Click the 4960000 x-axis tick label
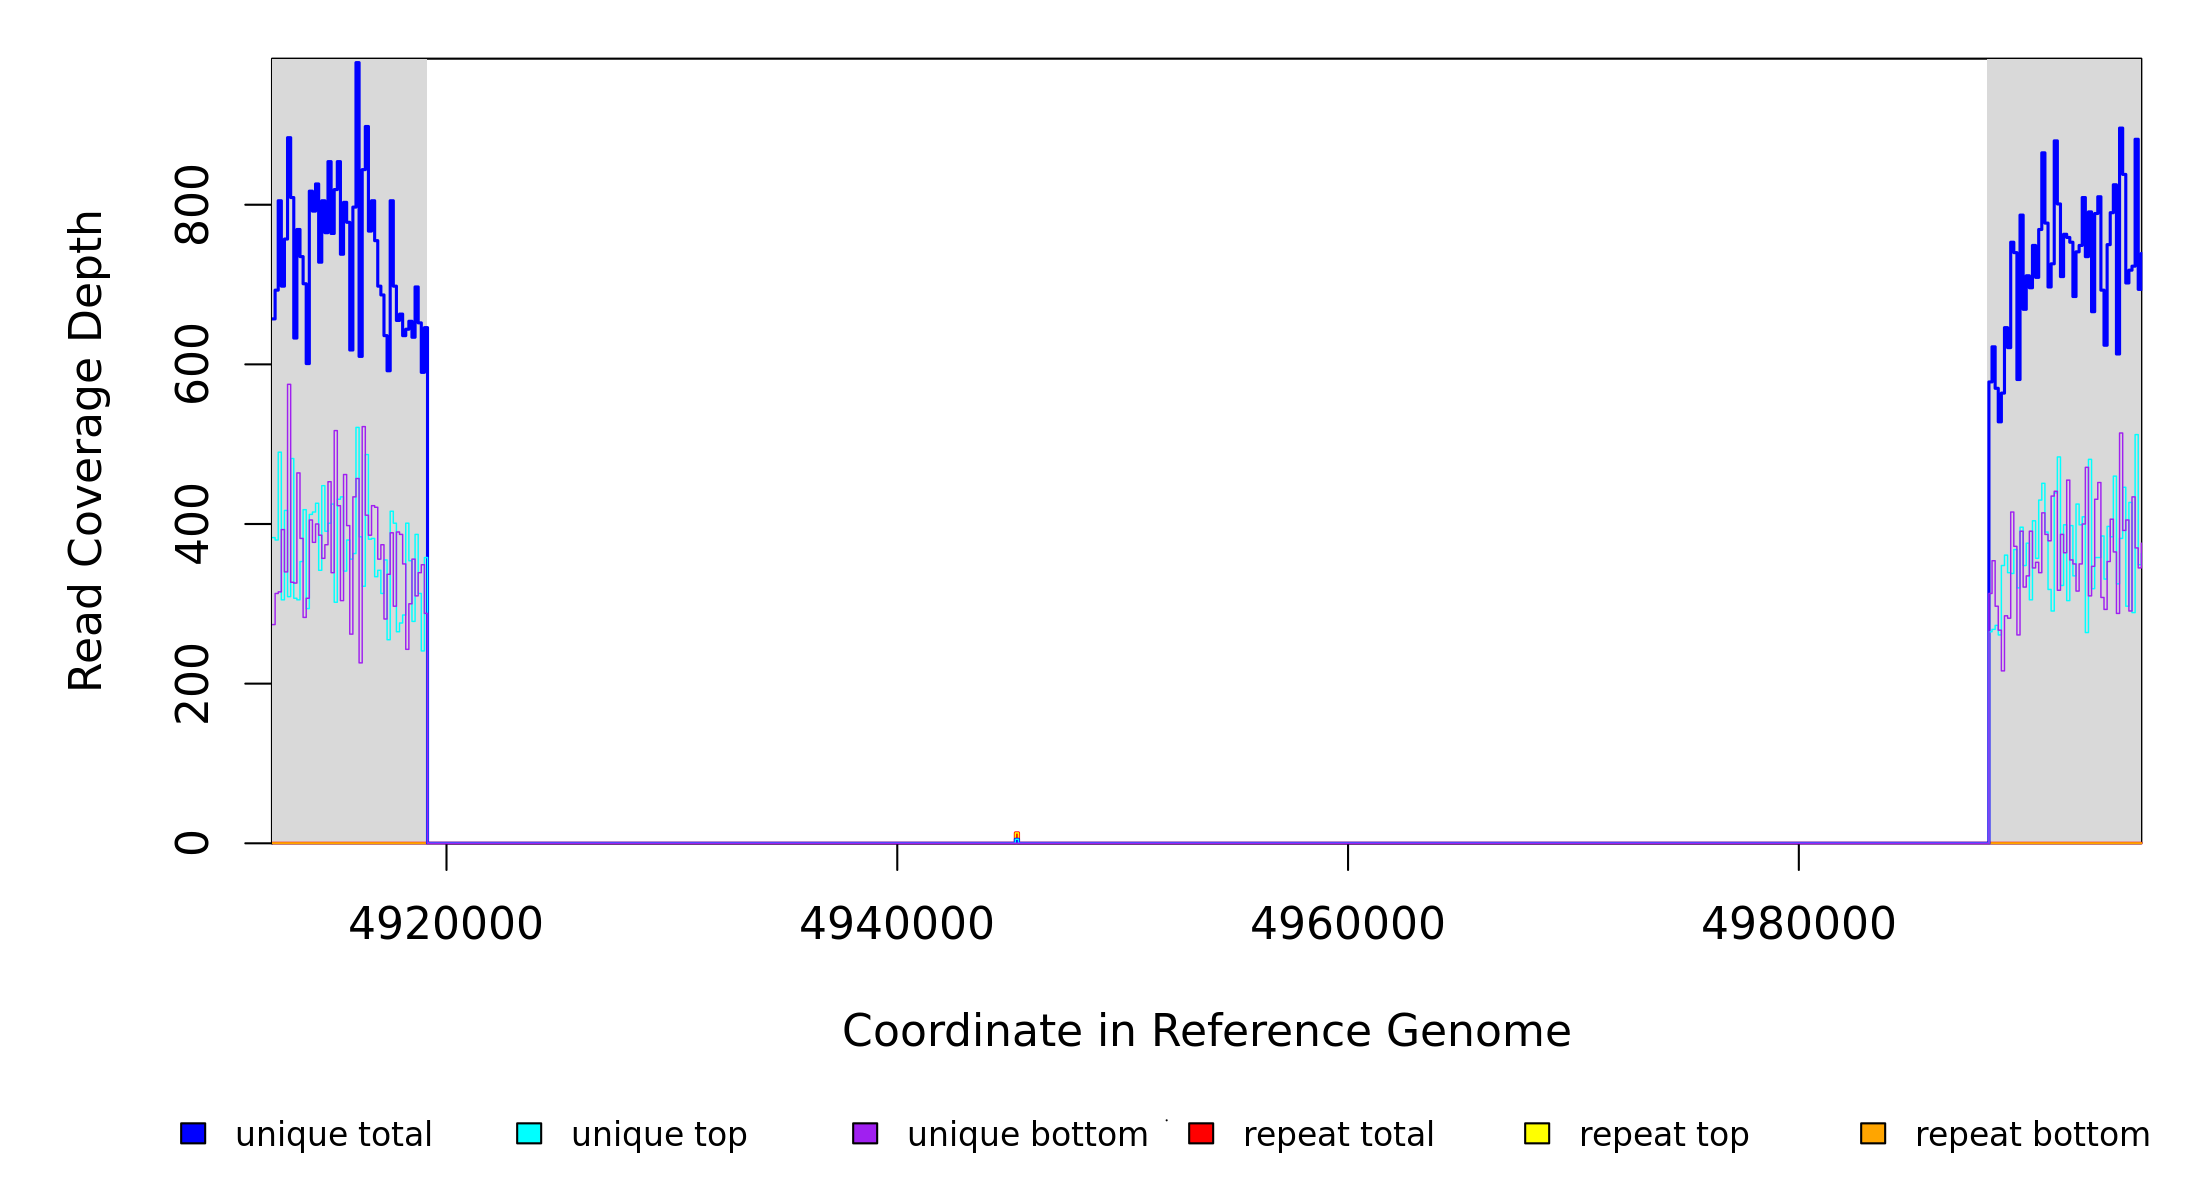 (1348, 924)
